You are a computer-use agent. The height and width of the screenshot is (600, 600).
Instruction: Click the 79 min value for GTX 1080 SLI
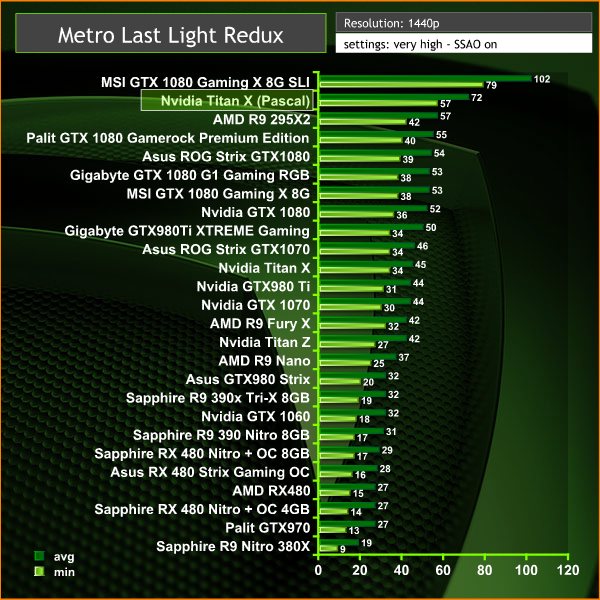(x=491, y=85)
